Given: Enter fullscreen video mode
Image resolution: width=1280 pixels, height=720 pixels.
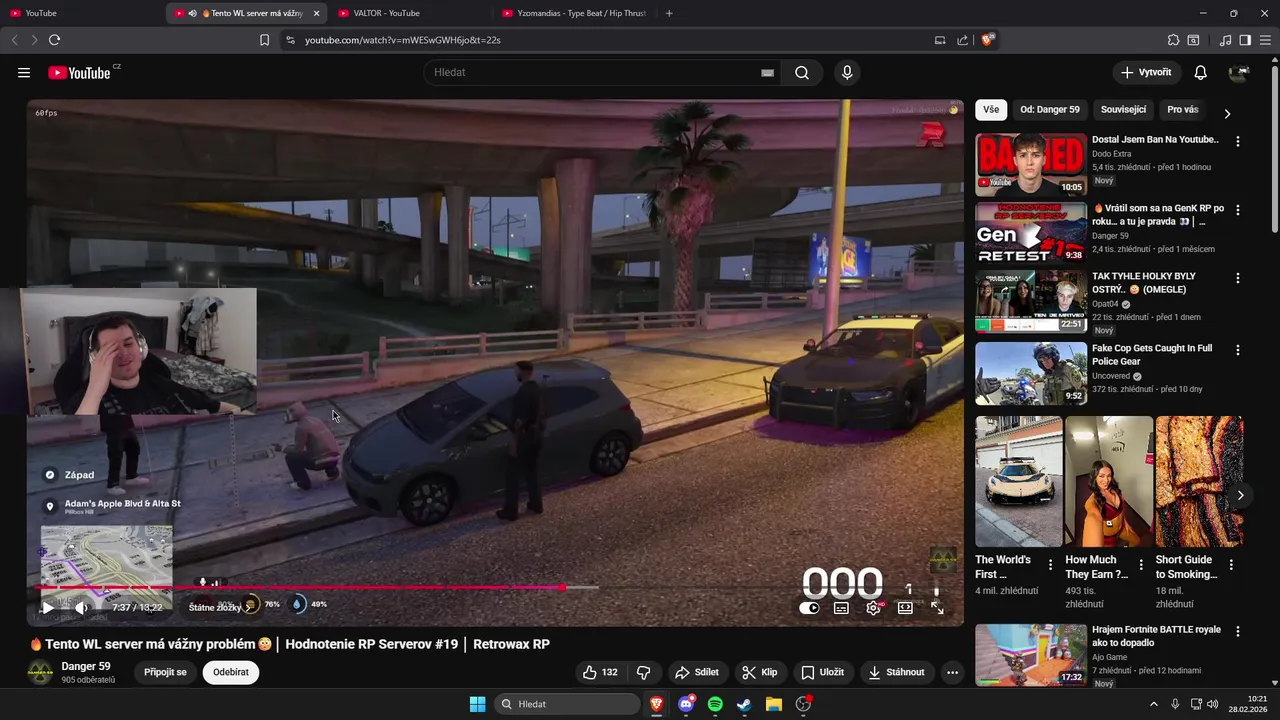Looking at the screenshot, I should [937, 608].
